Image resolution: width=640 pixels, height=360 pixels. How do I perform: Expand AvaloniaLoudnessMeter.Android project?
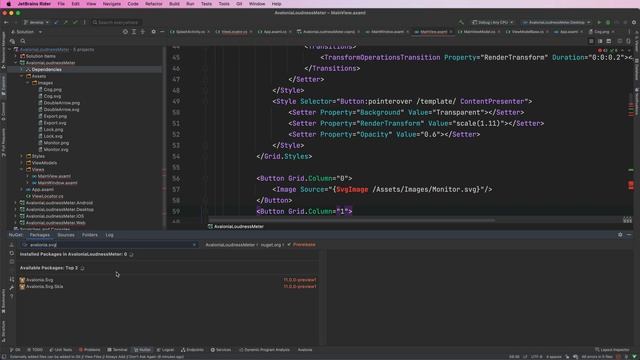click(x=16, y=203)
